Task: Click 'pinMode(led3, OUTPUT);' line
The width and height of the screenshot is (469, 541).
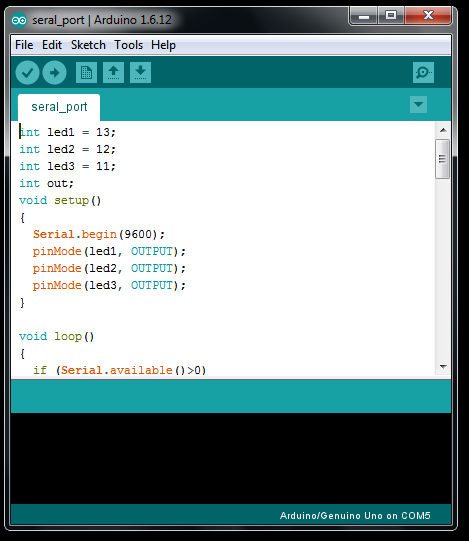Action: coord(109,285)
